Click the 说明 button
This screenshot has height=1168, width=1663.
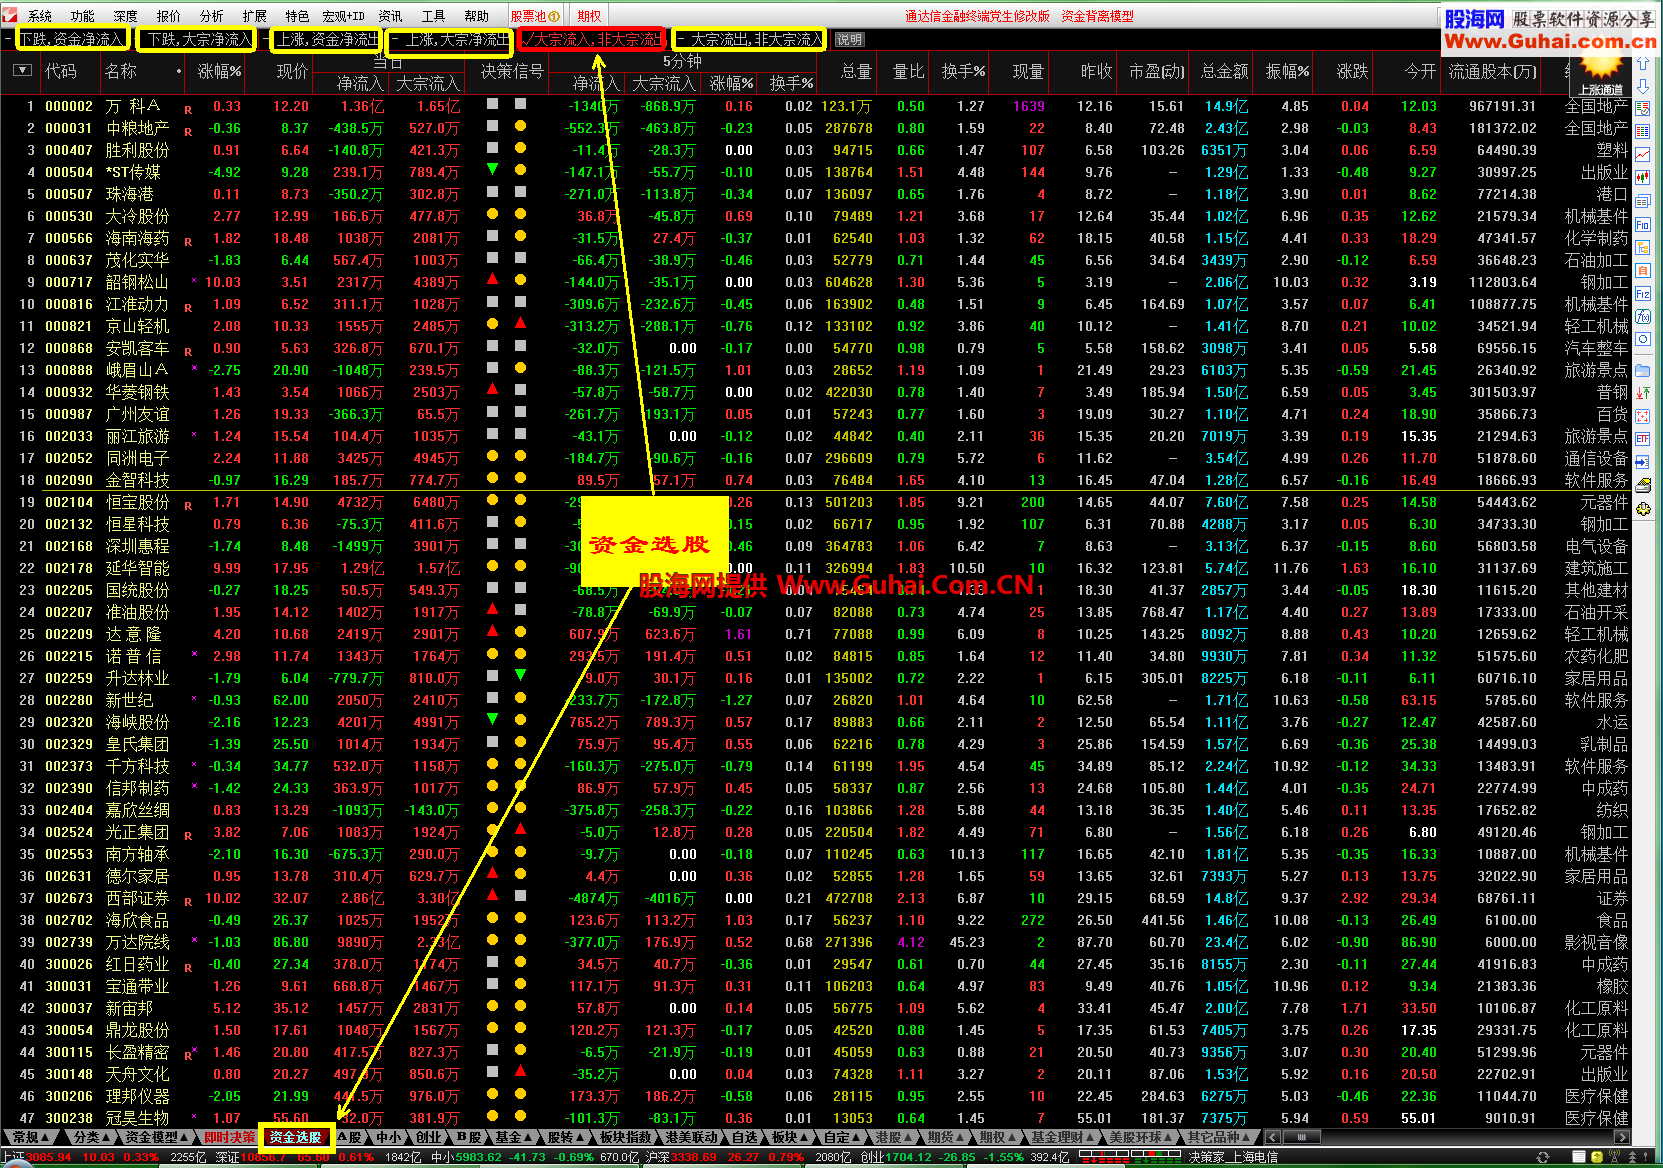point(849,40)
